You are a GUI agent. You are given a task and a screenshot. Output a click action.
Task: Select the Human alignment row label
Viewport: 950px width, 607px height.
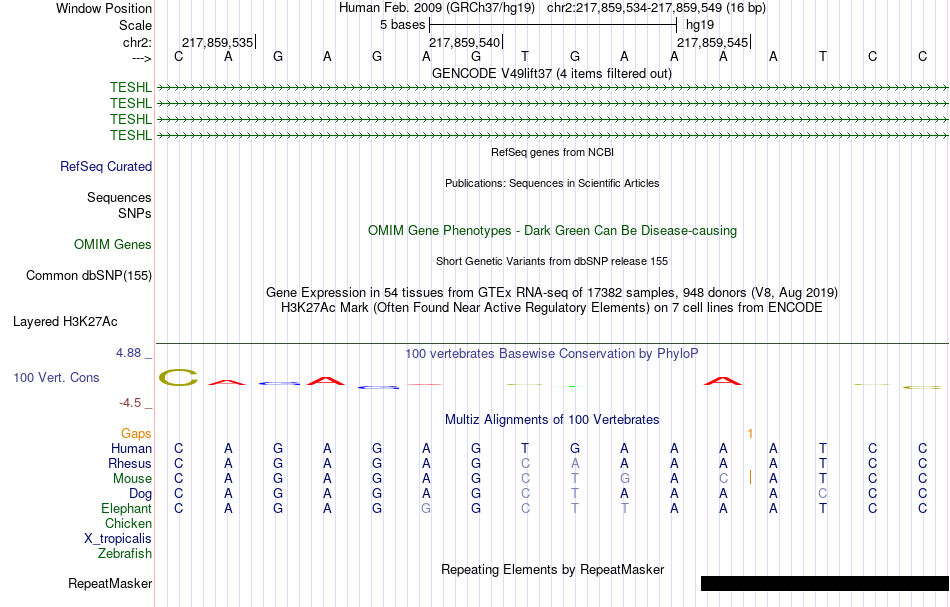point(131,448)
